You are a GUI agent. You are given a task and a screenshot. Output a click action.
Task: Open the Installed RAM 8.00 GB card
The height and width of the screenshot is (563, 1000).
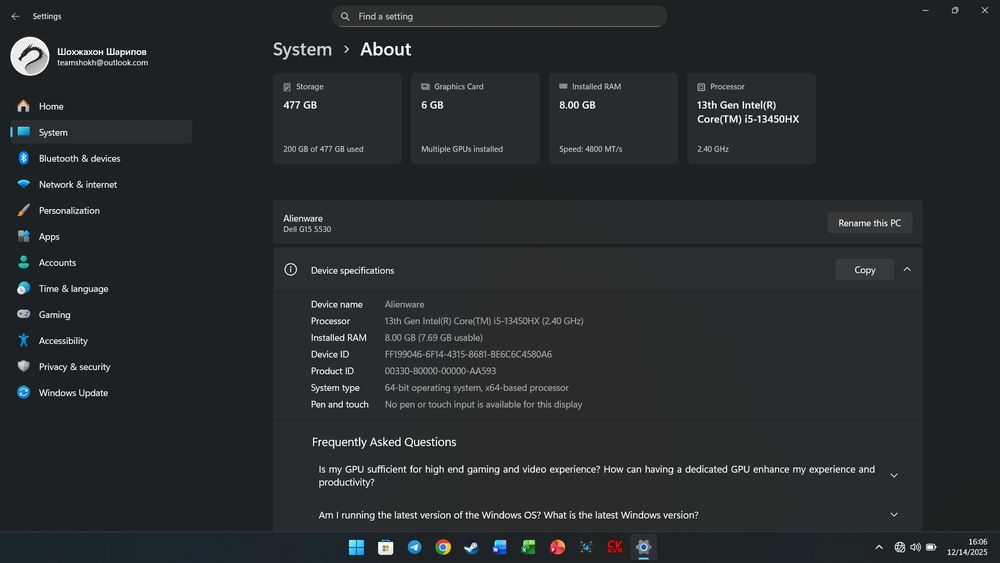[614, 119]
